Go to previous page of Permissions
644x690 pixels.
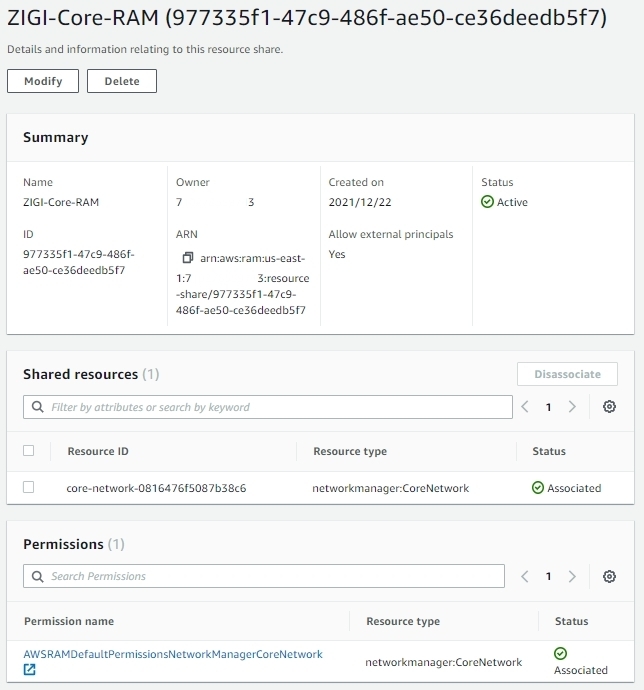point(525,577)
